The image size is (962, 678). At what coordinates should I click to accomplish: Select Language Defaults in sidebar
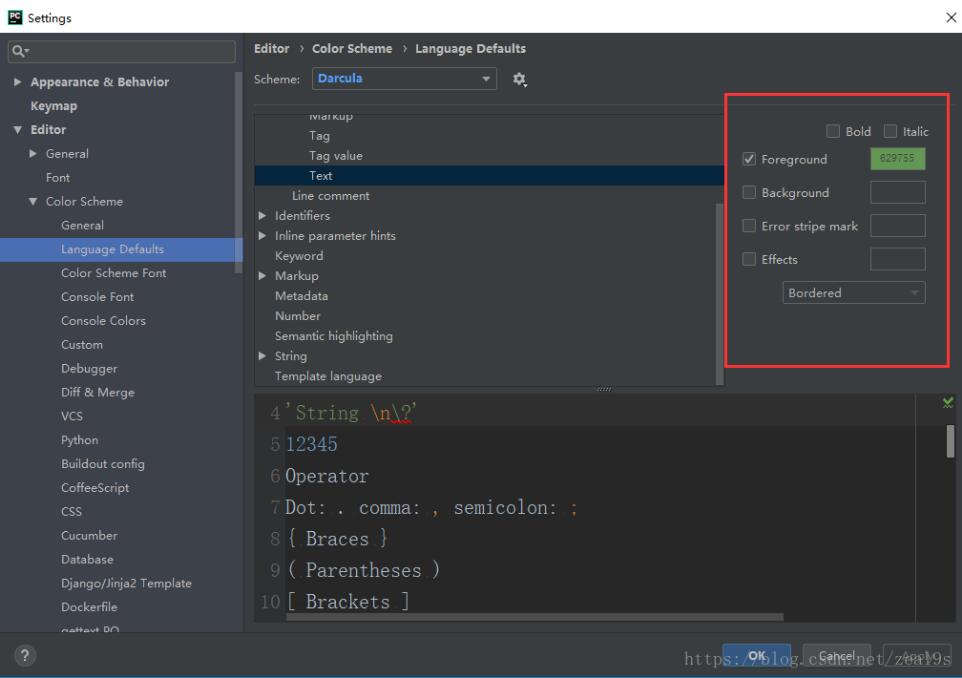point(112,249)
